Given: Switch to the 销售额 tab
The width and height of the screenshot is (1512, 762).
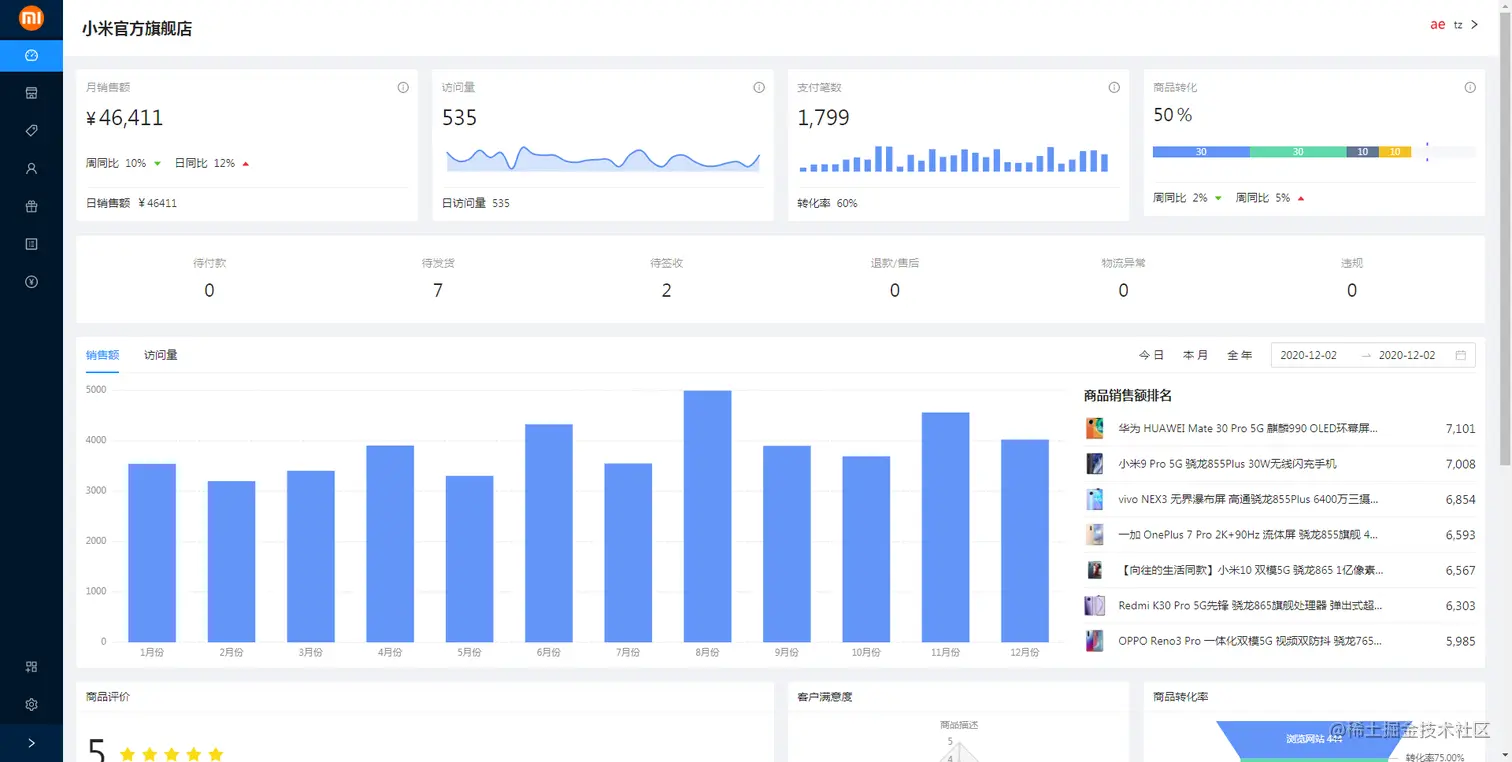Looking at the screenshot, I should click(103, 355).
